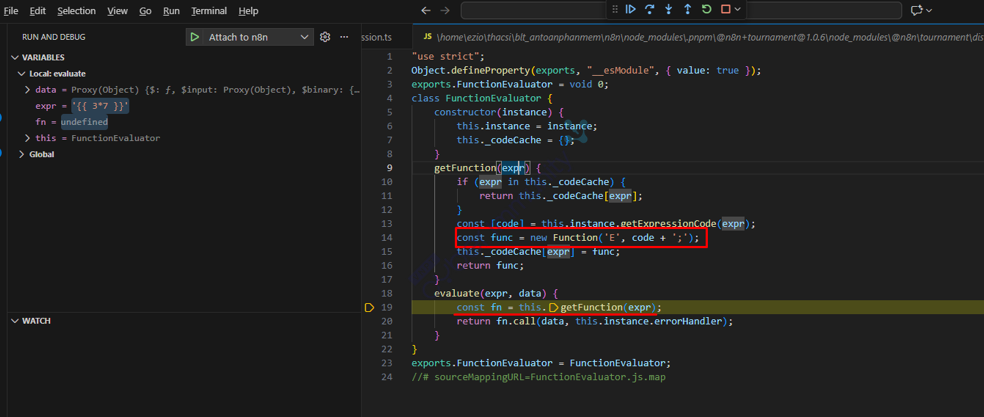Select the expr variable value '{{ 3*7 }}'
984x417 pixels.
click(x=100, y=106)
